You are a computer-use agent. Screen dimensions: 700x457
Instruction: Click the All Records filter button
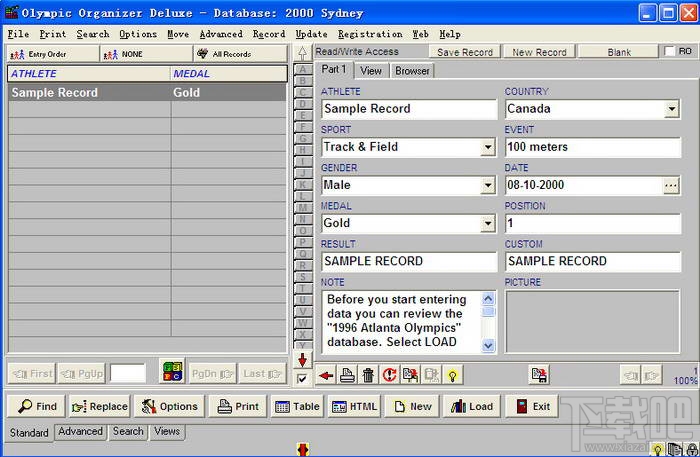[240, 54]
